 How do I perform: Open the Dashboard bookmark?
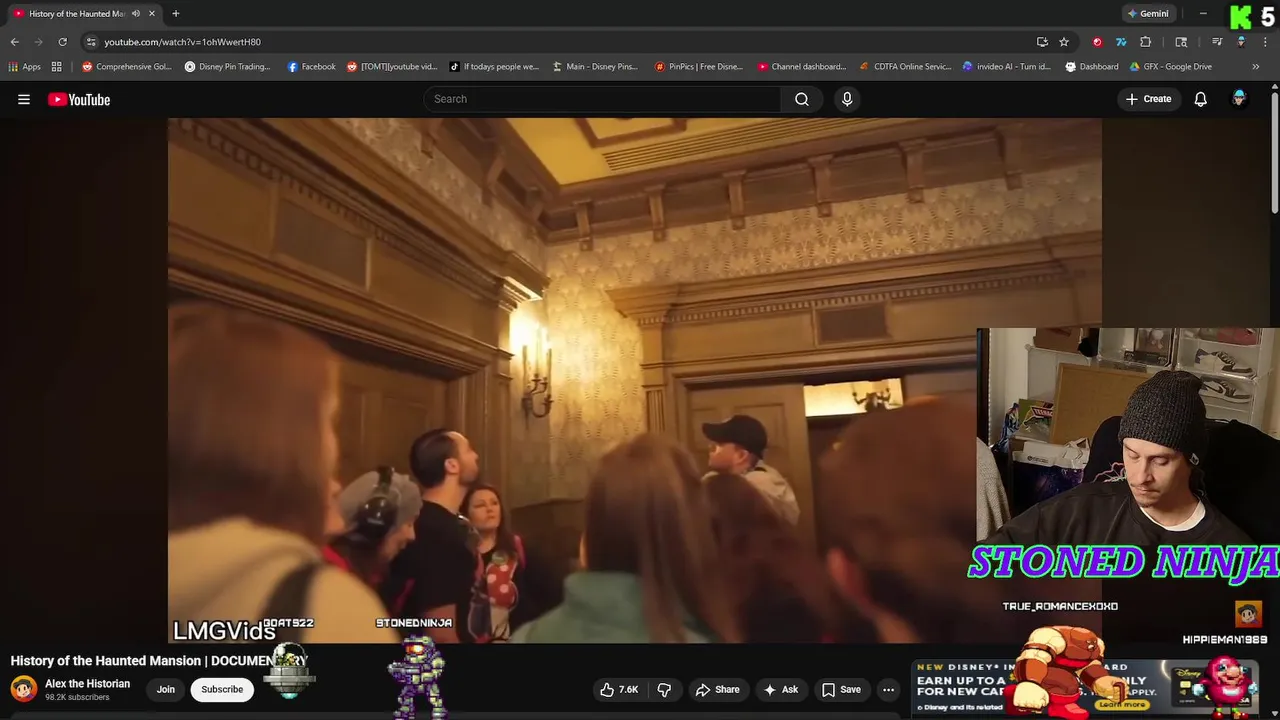[1092, 67]
